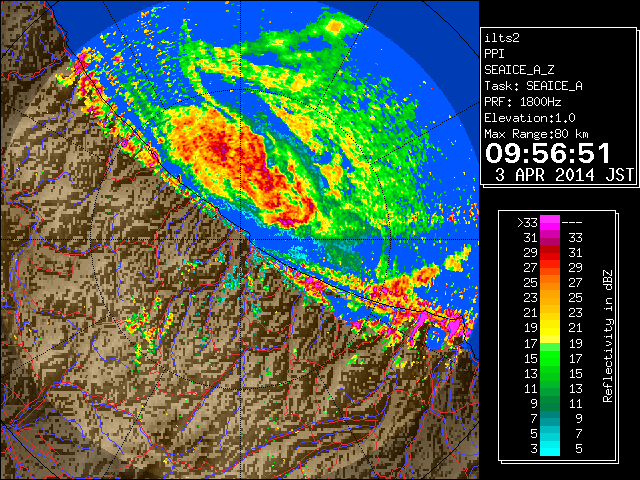640x480 pixels.
Task: Select the yellow 19–21 dBZ legend band
Action: (x=550, y=328)
